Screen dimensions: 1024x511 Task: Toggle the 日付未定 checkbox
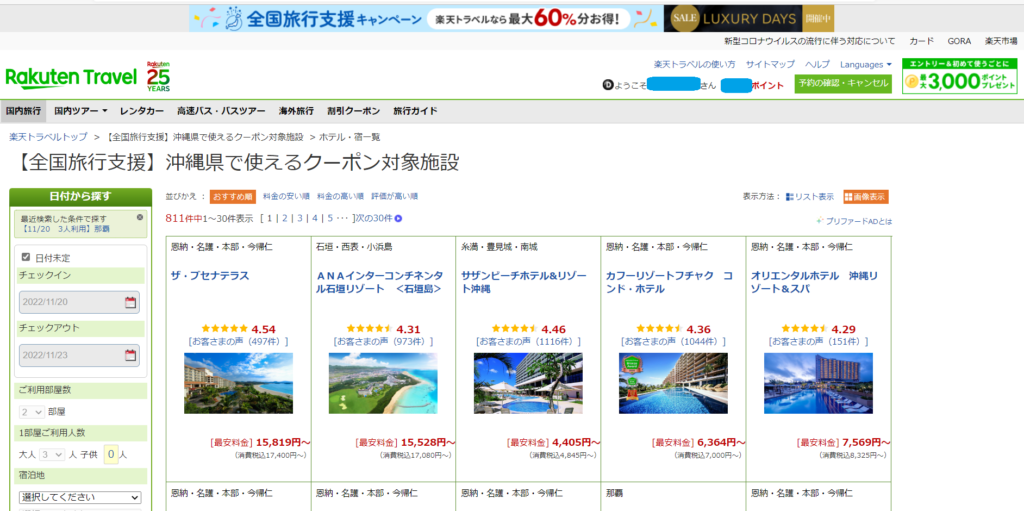pos(26,257)
